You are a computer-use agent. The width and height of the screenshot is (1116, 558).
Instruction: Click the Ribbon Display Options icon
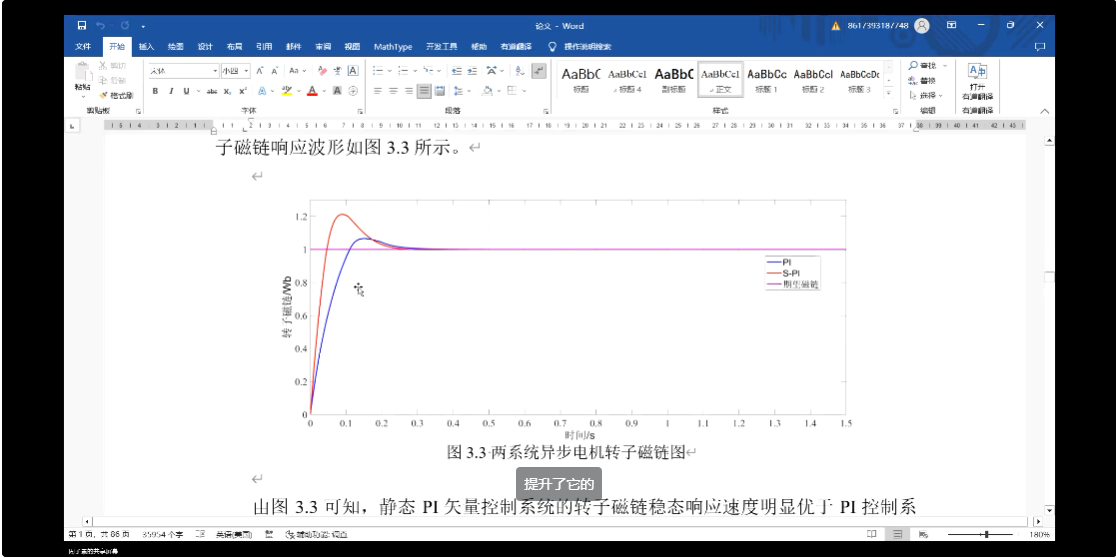pyautogui.click(x=952, y=26)
